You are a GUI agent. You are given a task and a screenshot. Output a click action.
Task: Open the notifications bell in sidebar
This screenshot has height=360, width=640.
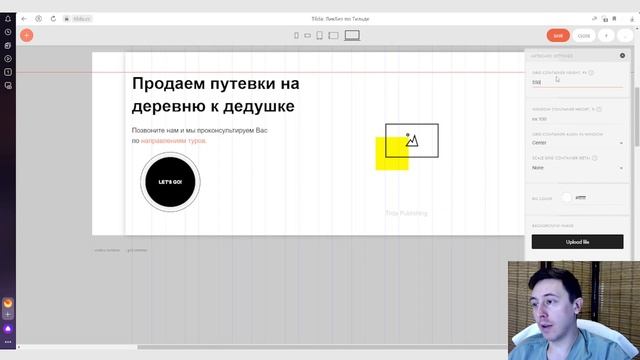(8, 19)
